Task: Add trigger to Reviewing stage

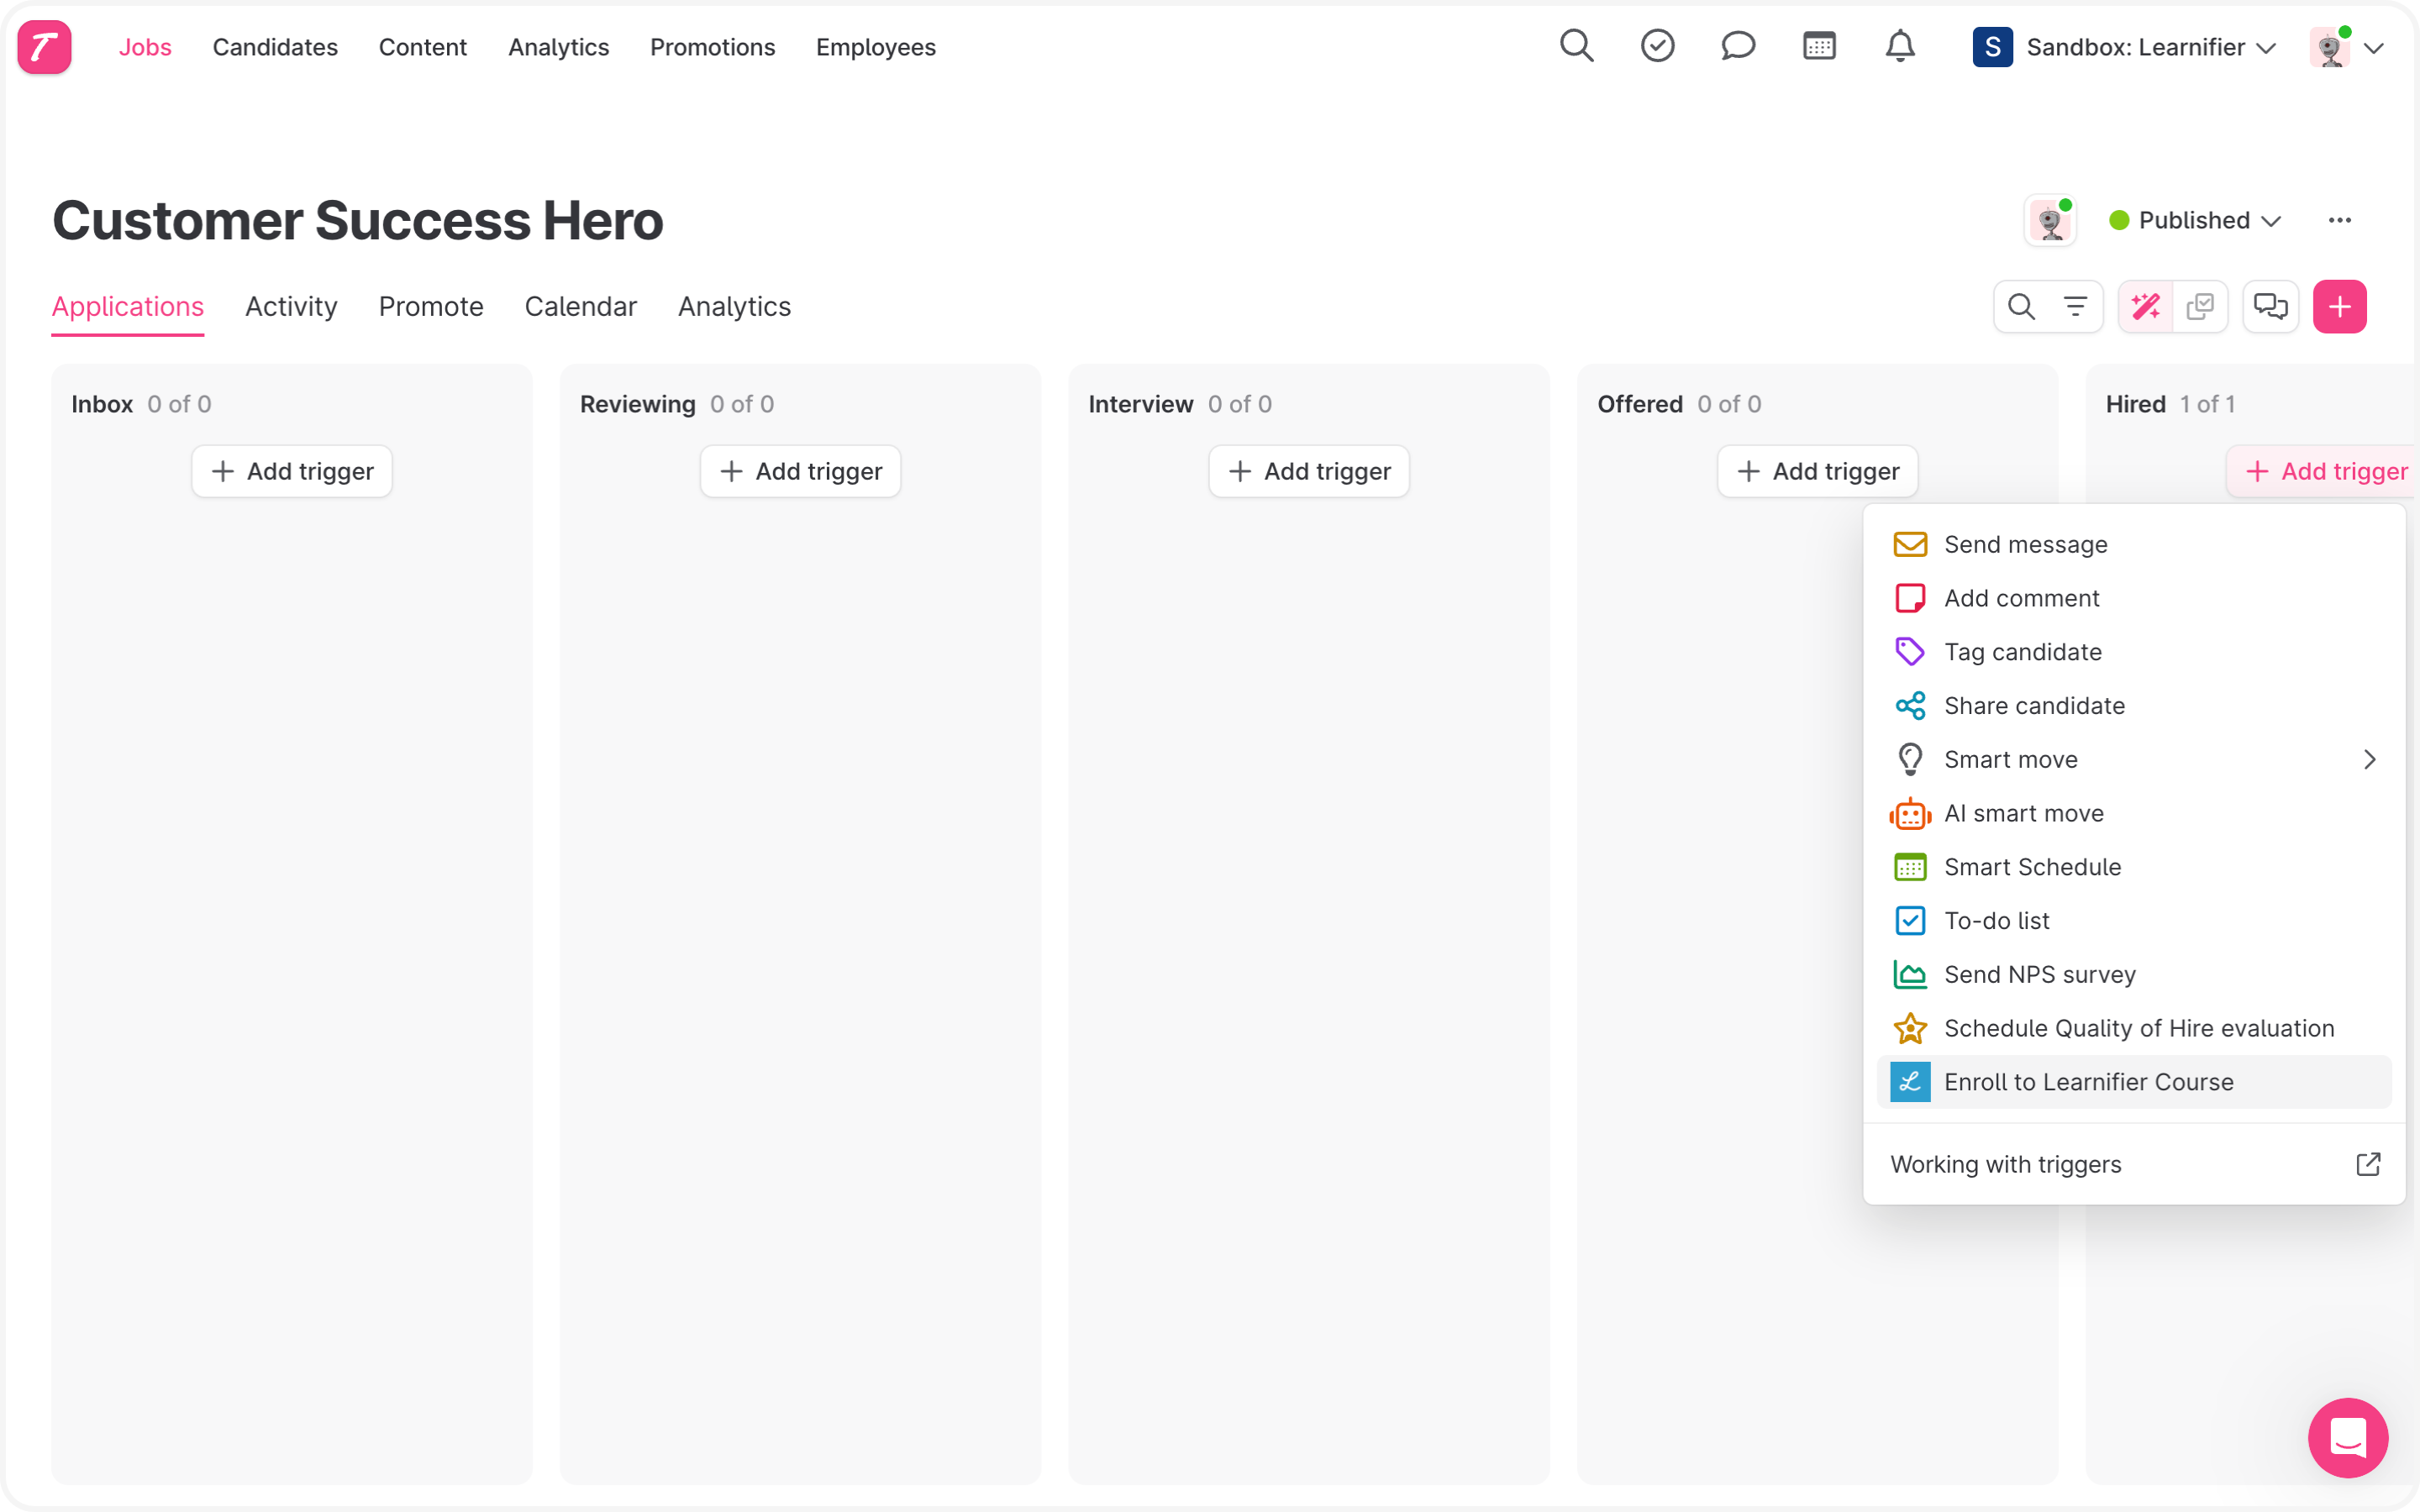Action: coord(800,471)
